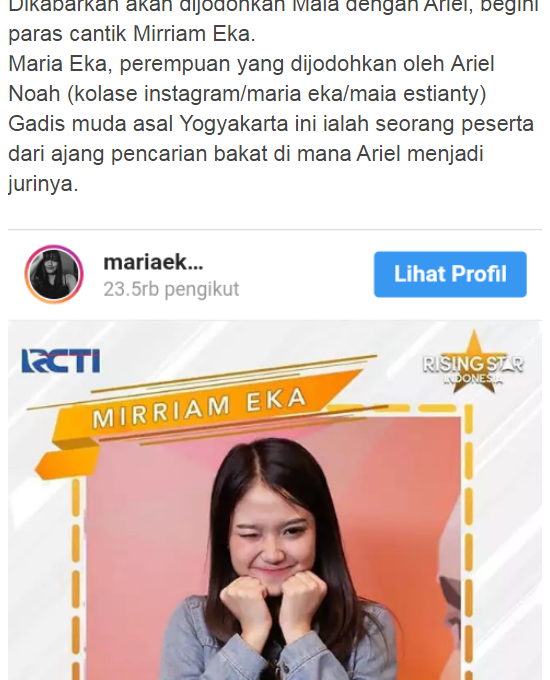Click the text paras cantik Mirriam Eka
Screen dimensions: 550x680
(132, 34)
